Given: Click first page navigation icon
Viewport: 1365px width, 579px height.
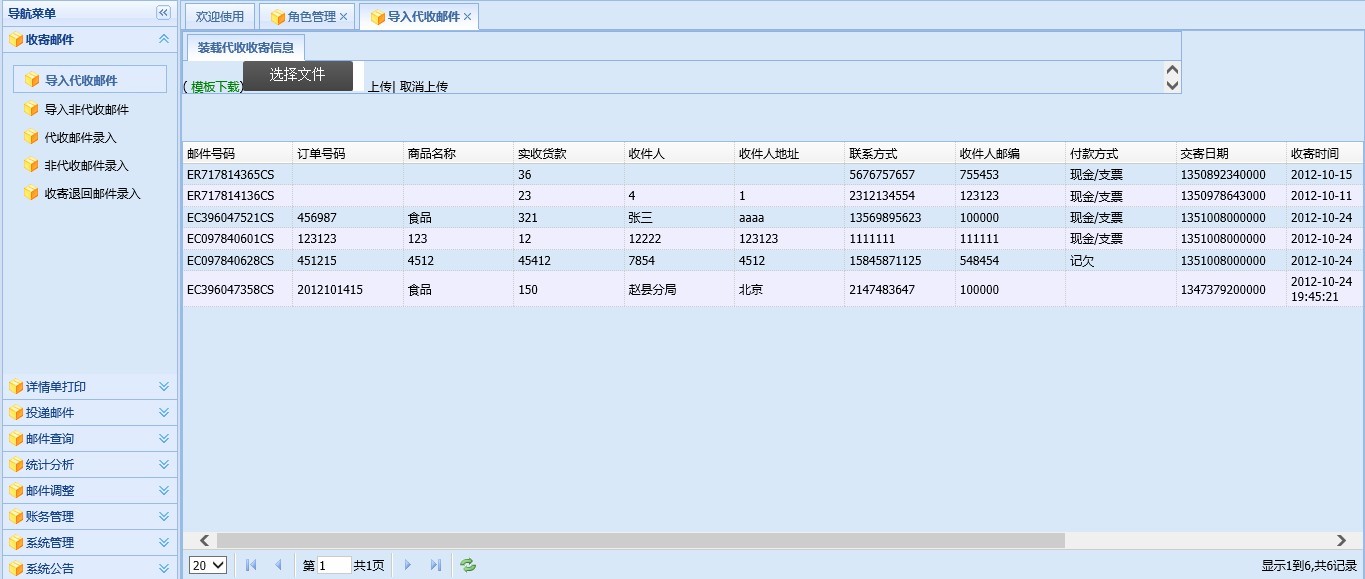Looking at the screenshot, I should 250,565.
